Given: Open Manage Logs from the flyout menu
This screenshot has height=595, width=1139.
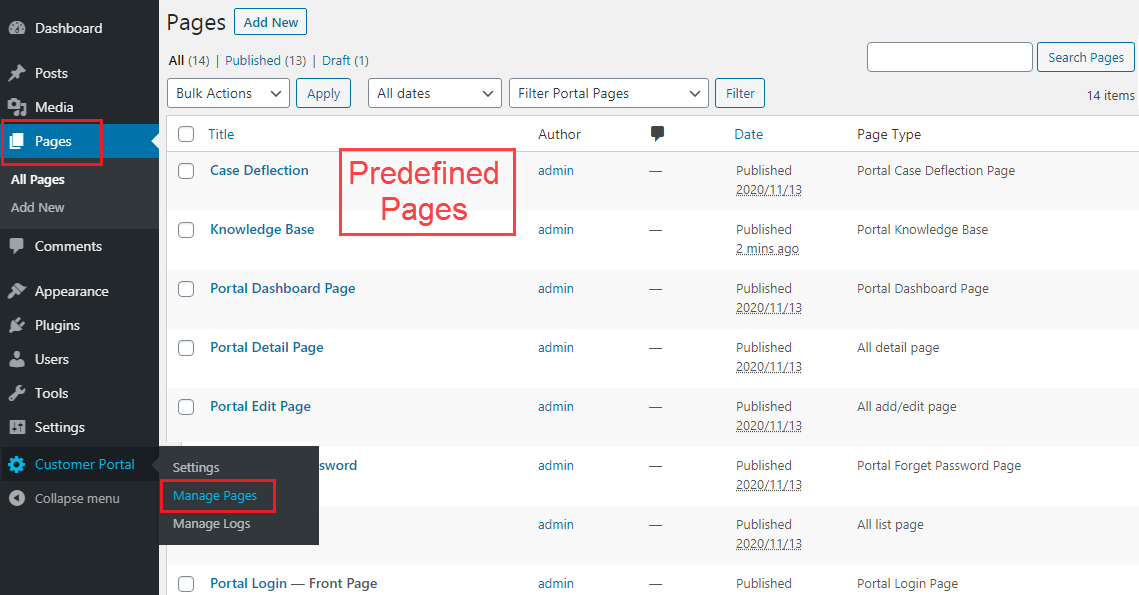Looking at the screenshot, I should [211, 524].
